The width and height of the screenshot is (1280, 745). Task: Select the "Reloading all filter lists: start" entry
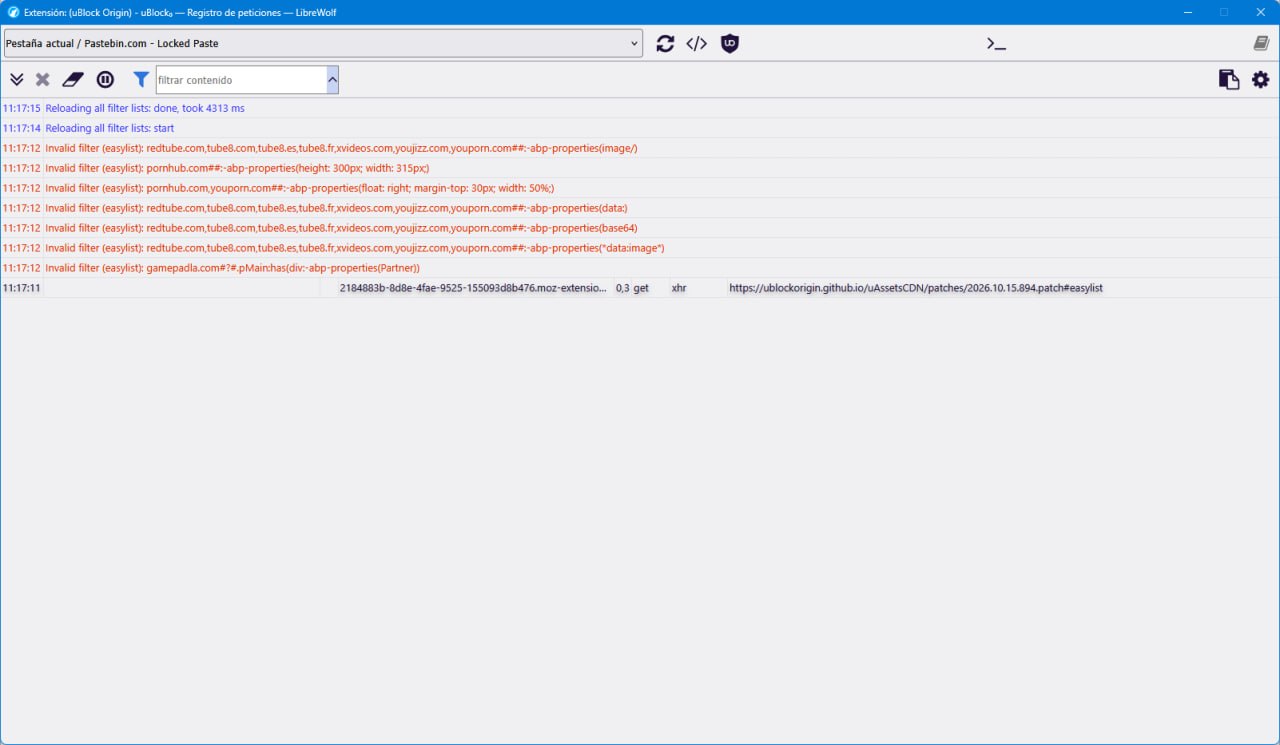(640, 128)
